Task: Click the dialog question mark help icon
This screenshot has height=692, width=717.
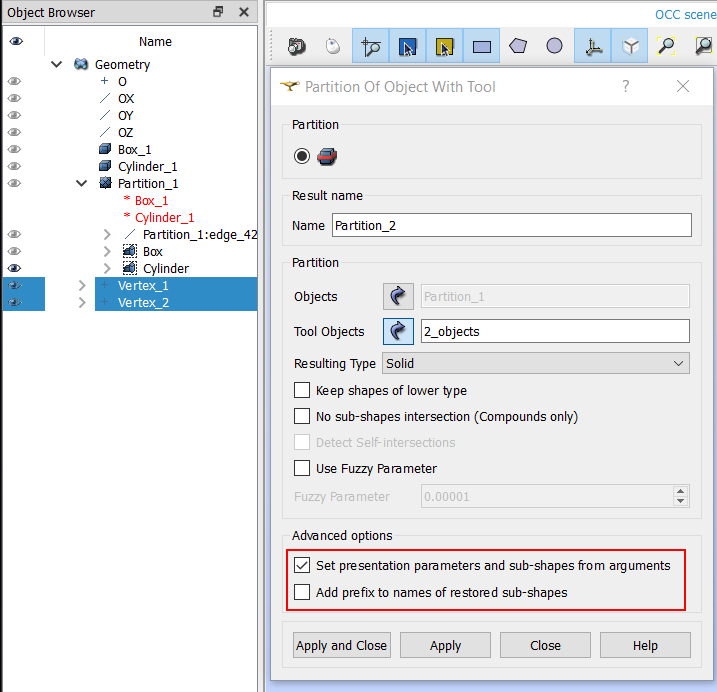Action: tap(626, 86)
